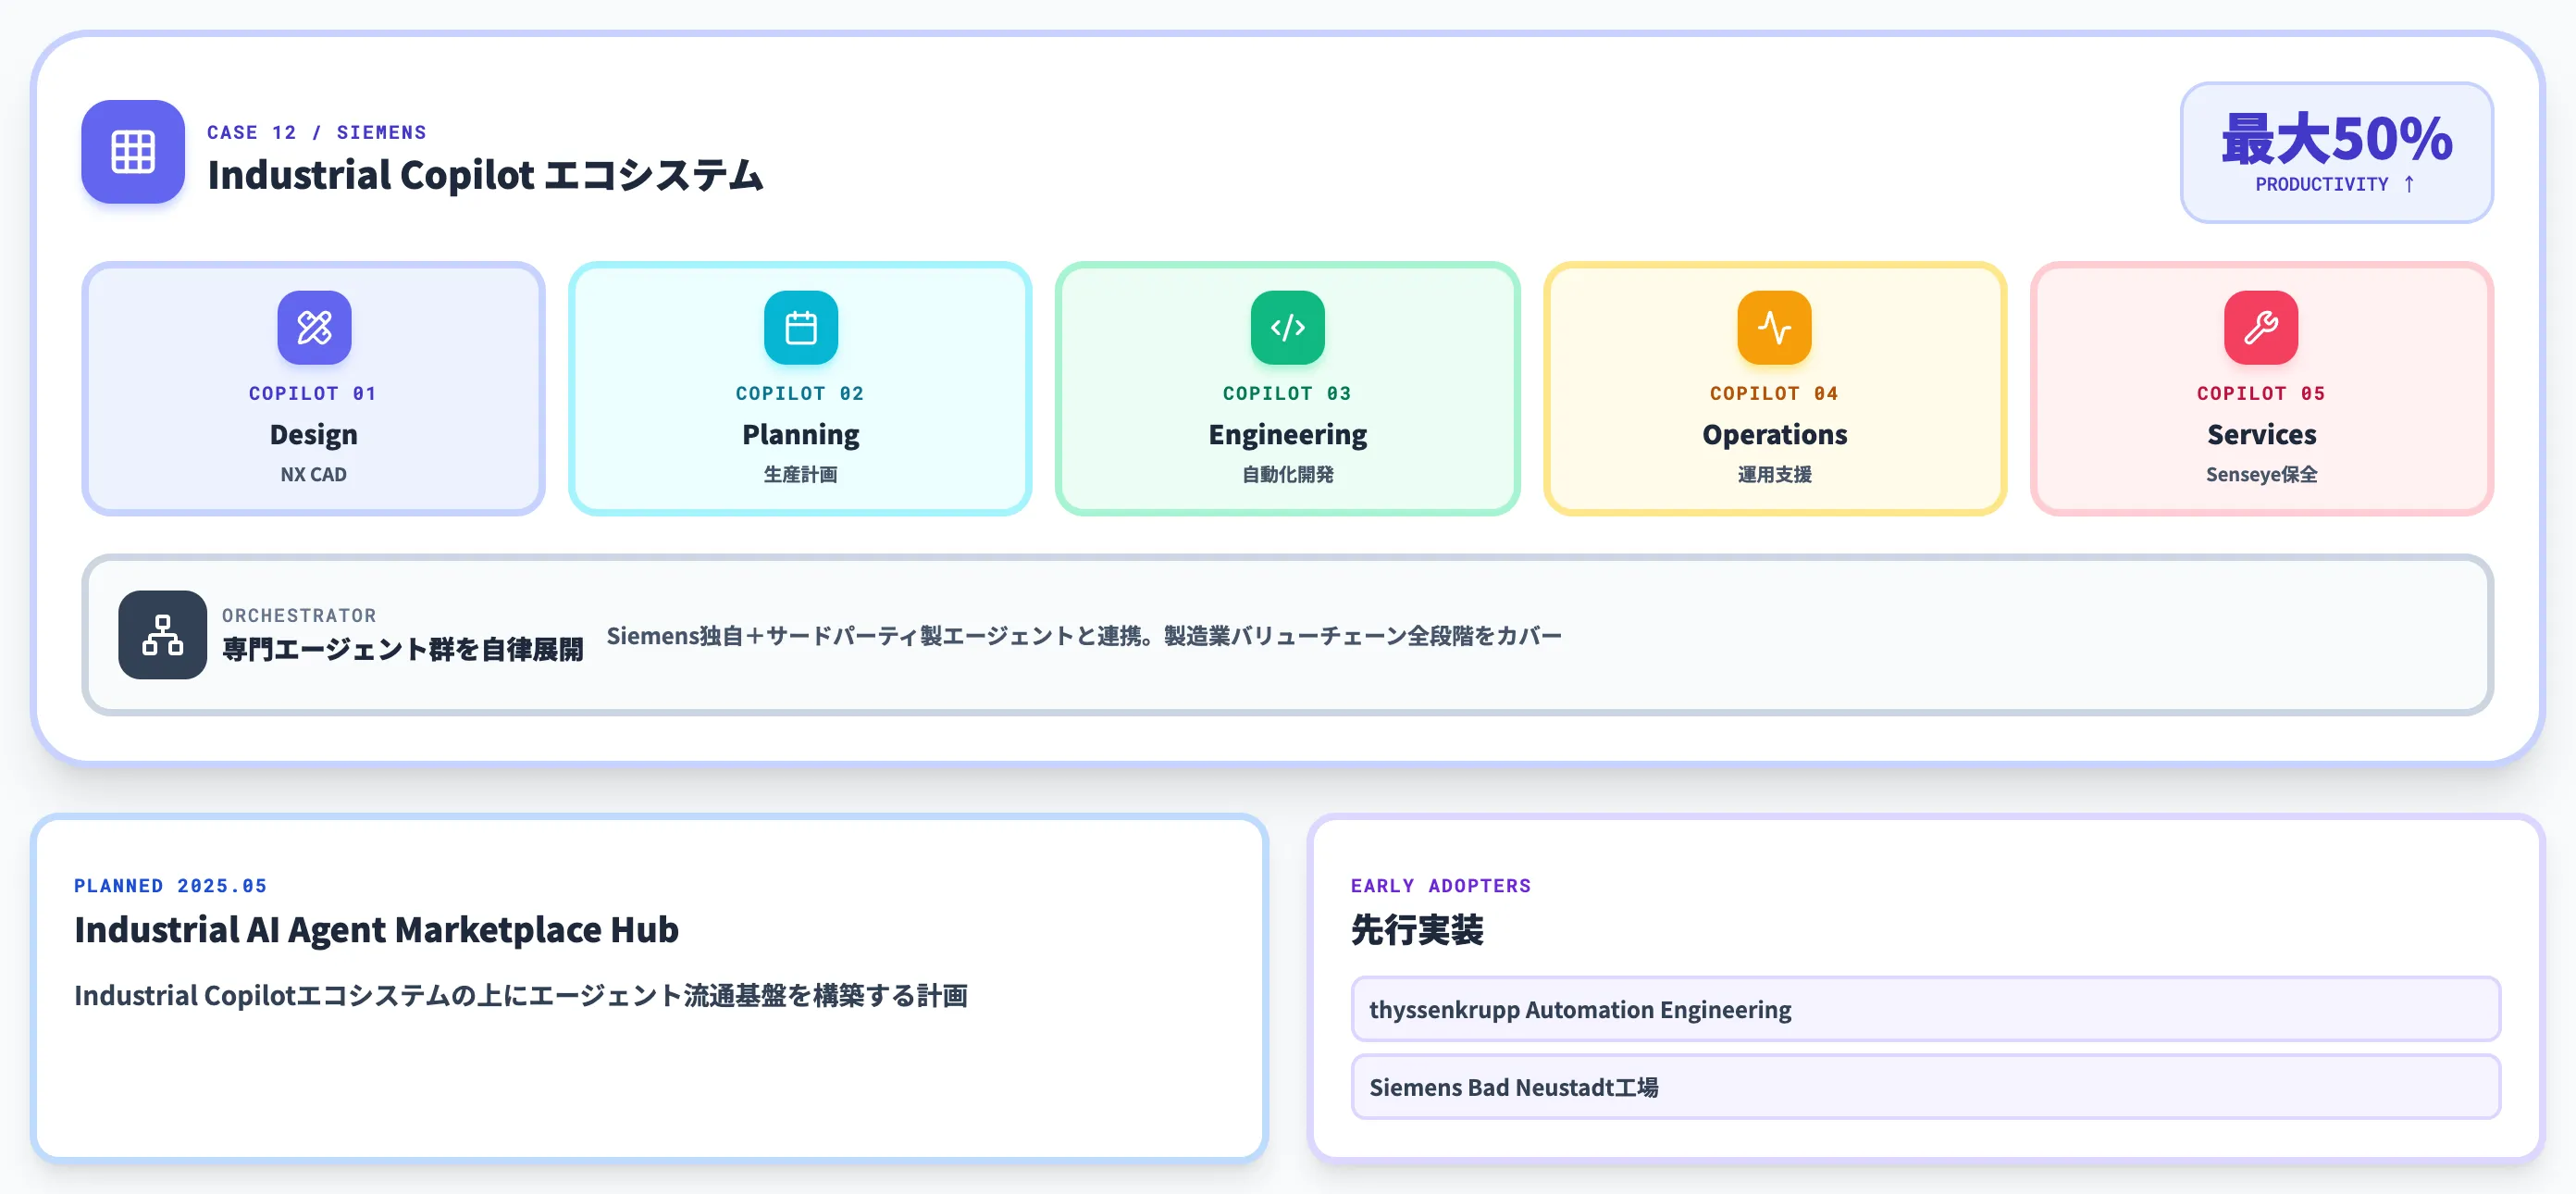Select the Planning heading in Copilot 02 card
2576x1194 pixels.
[801, 435]
